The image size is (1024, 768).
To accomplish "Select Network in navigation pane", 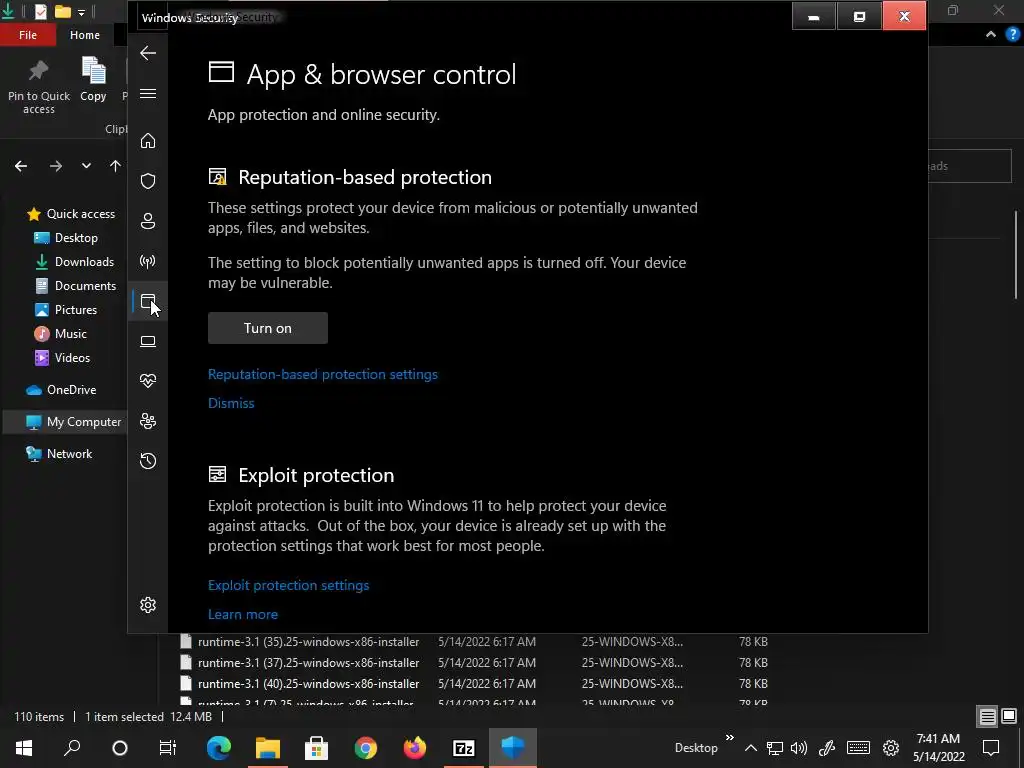I will pos(59,454).
